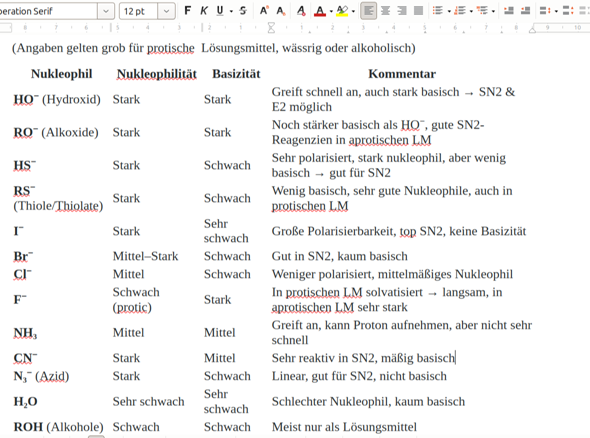
Task: Set line spacing icon
Action: [x=544, y=11]
